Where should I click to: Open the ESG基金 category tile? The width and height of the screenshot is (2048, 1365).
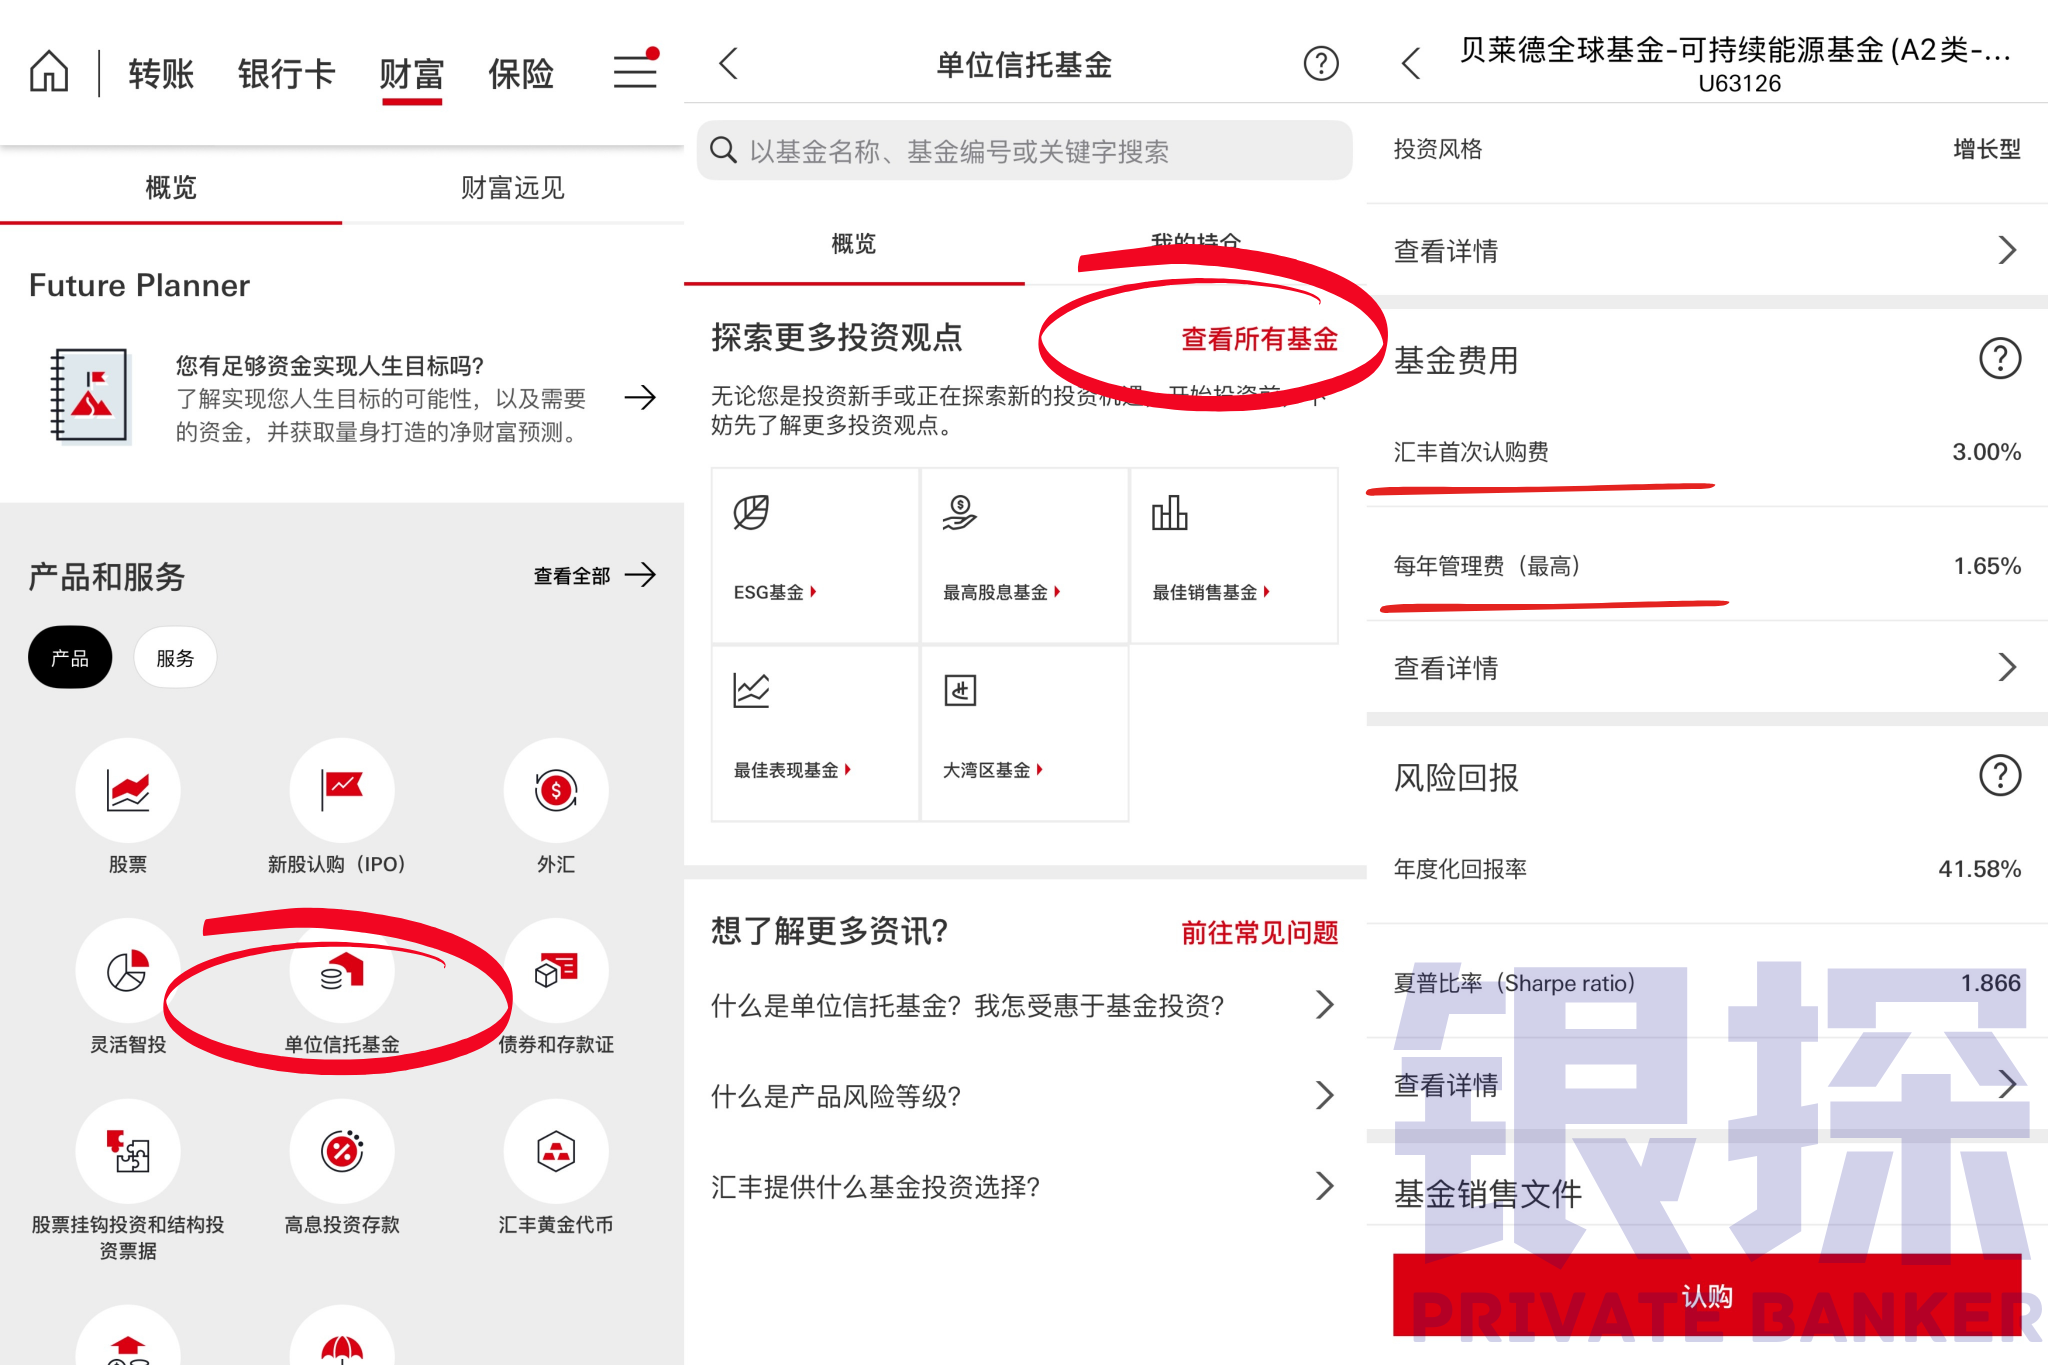click(x=815, y=555)
